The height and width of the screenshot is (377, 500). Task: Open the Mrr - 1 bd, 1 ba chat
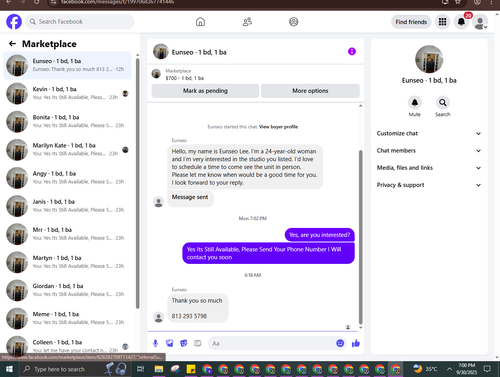coord(67,234)
